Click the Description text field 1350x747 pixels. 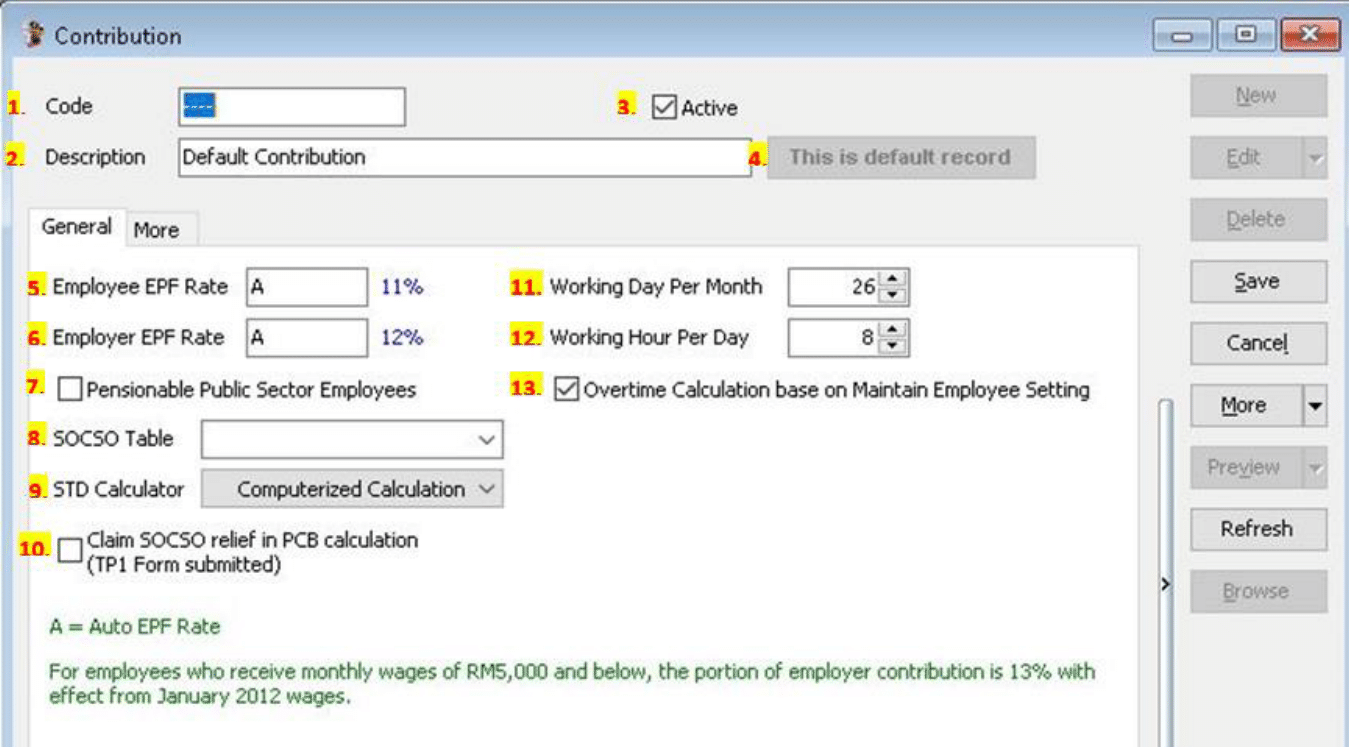click(464, 157)
